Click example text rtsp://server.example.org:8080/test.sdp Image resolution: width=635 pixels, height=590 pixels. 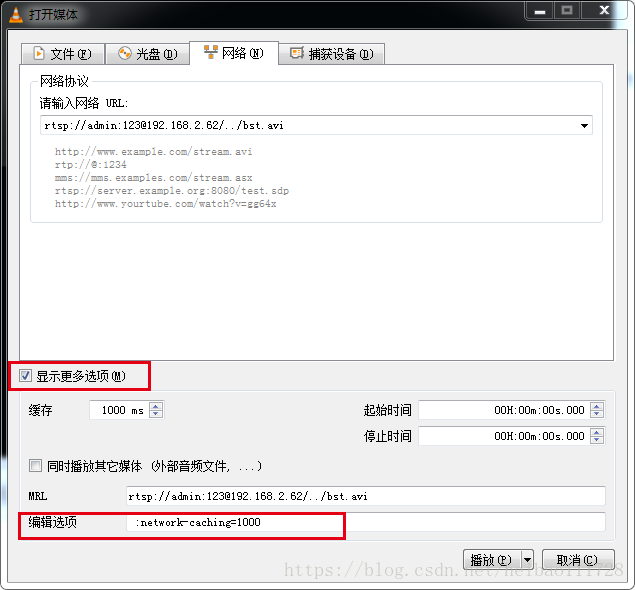(x=172, y=191)
